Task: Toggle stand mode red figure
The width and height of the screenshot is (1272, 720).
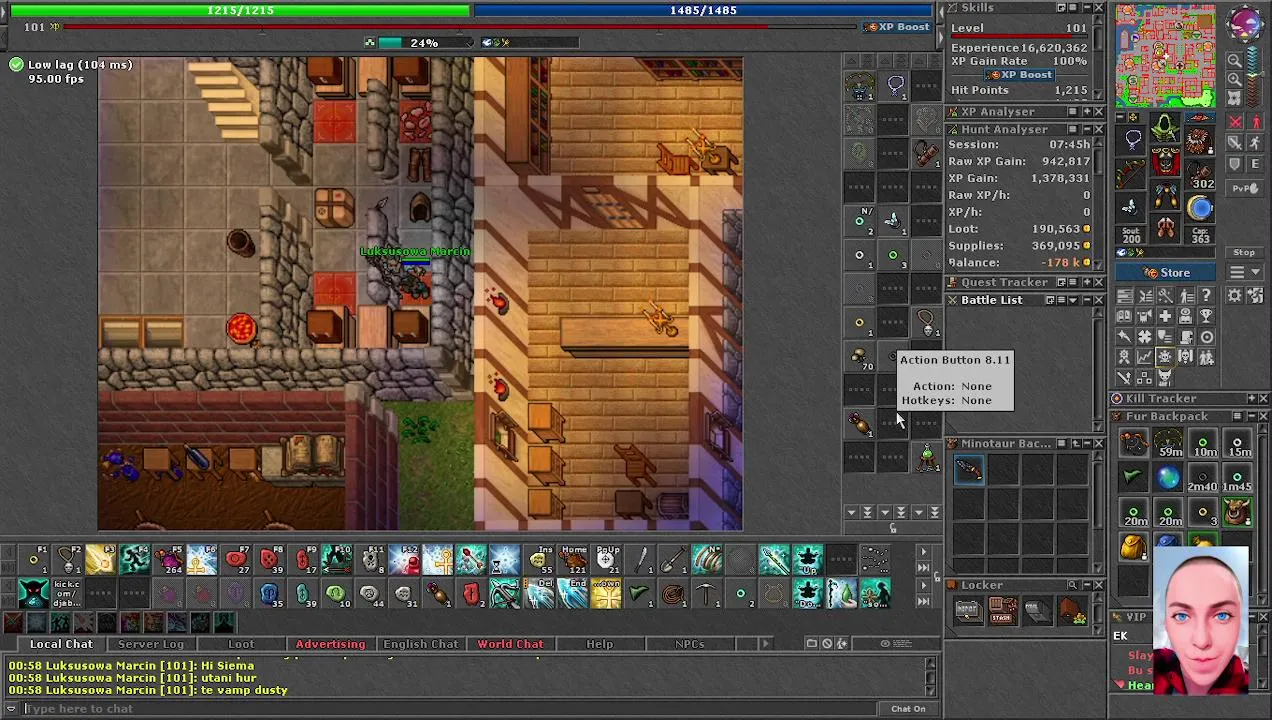Action: point(1255,121)
